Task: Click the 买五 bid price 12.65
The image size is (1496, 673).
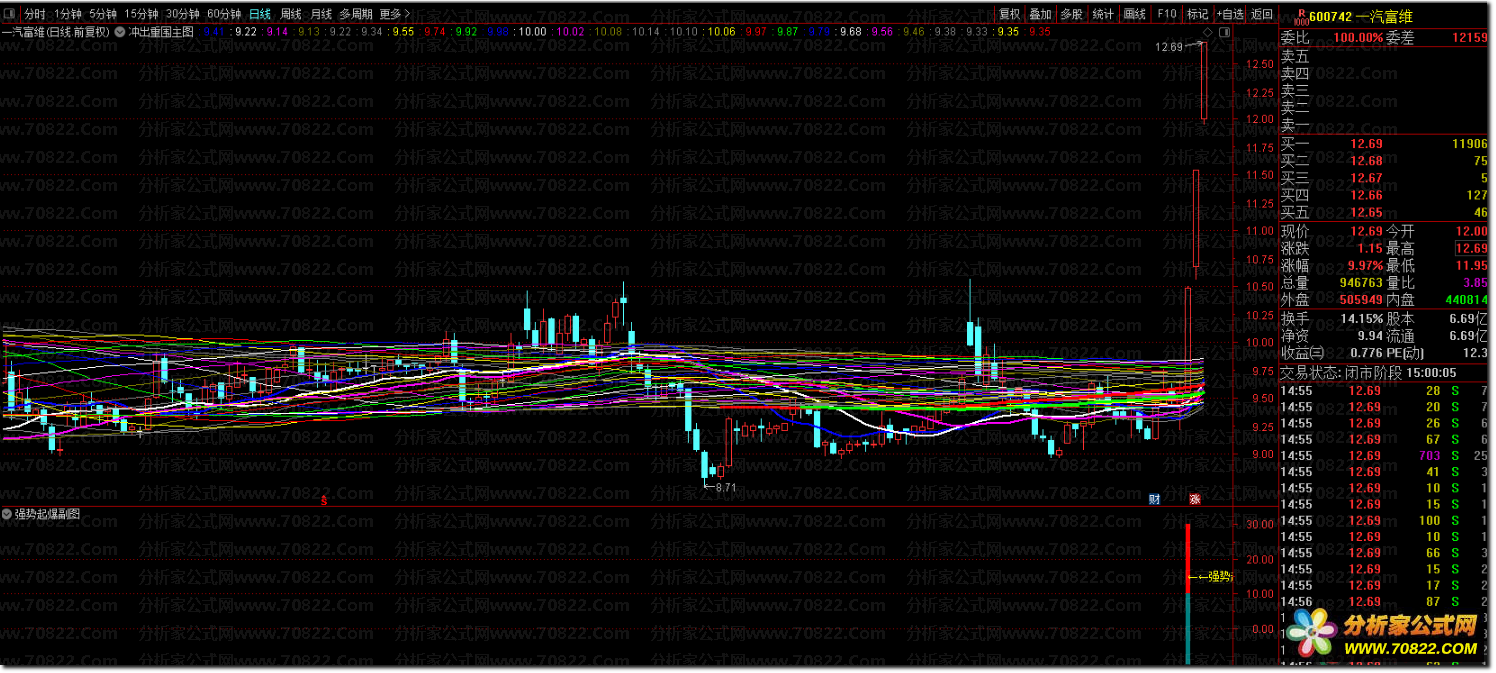Action: [x=1366, y=212]
